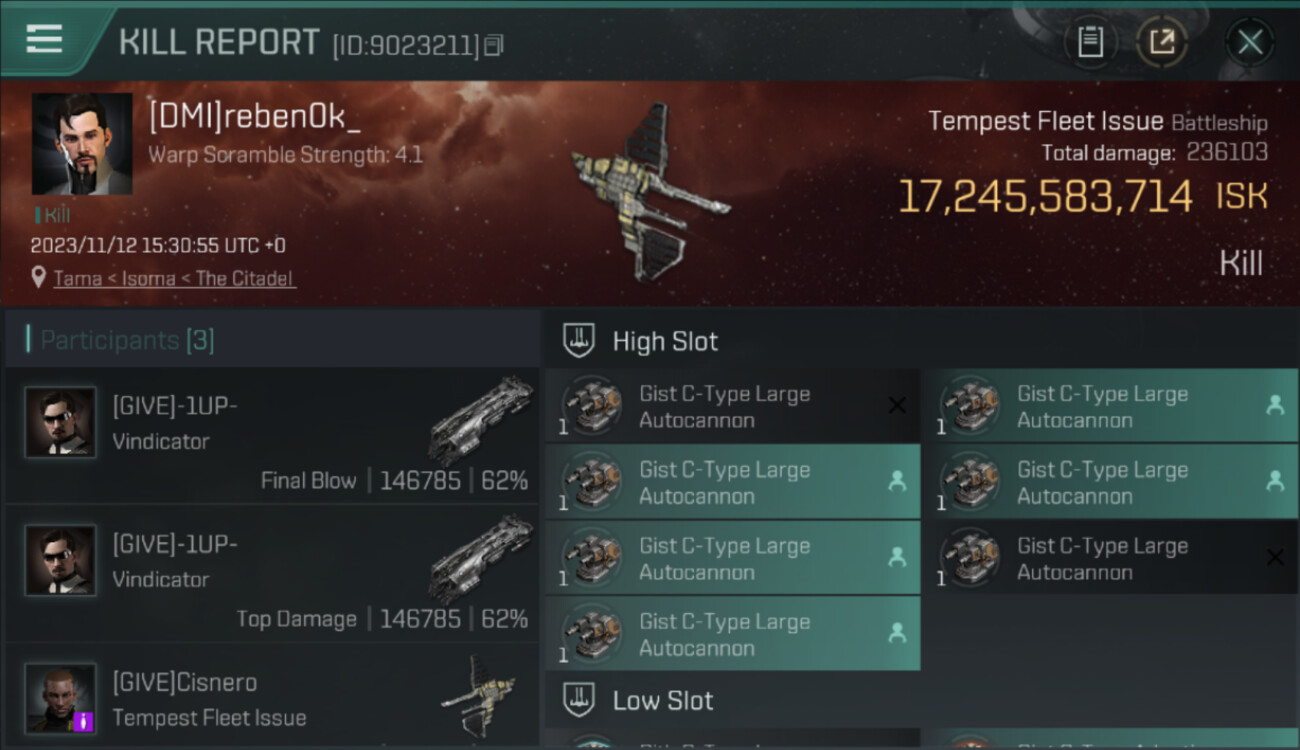This screenshot has height=750, width=1300.
Task: Click the Low Slot shield icon
Action: pyautogui.click(x=579, y=700)
